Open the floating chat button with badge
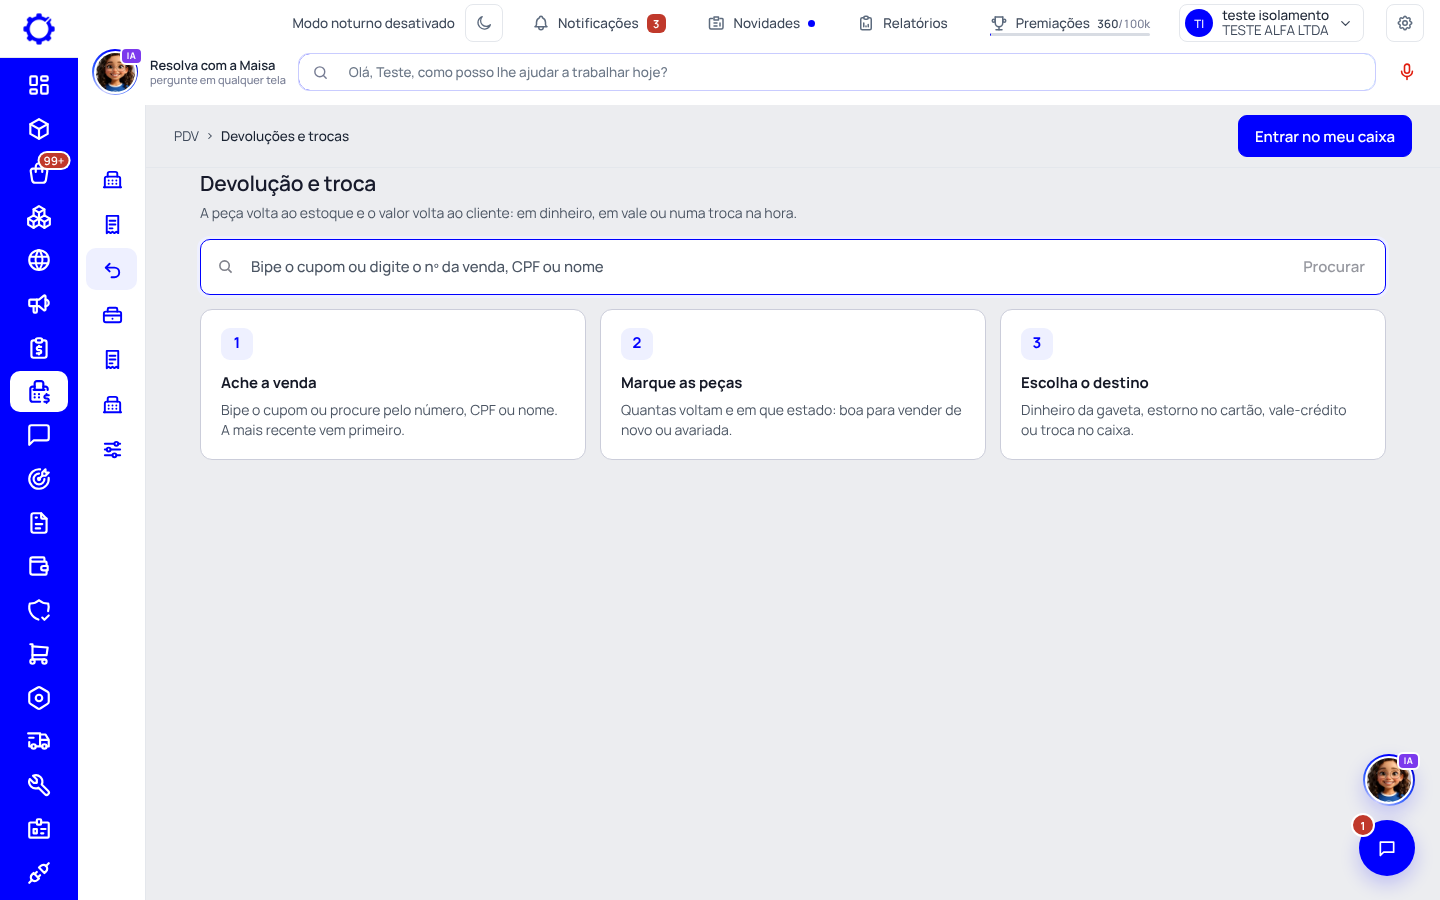This screenshot has height=900, width=1440. 1387,848
